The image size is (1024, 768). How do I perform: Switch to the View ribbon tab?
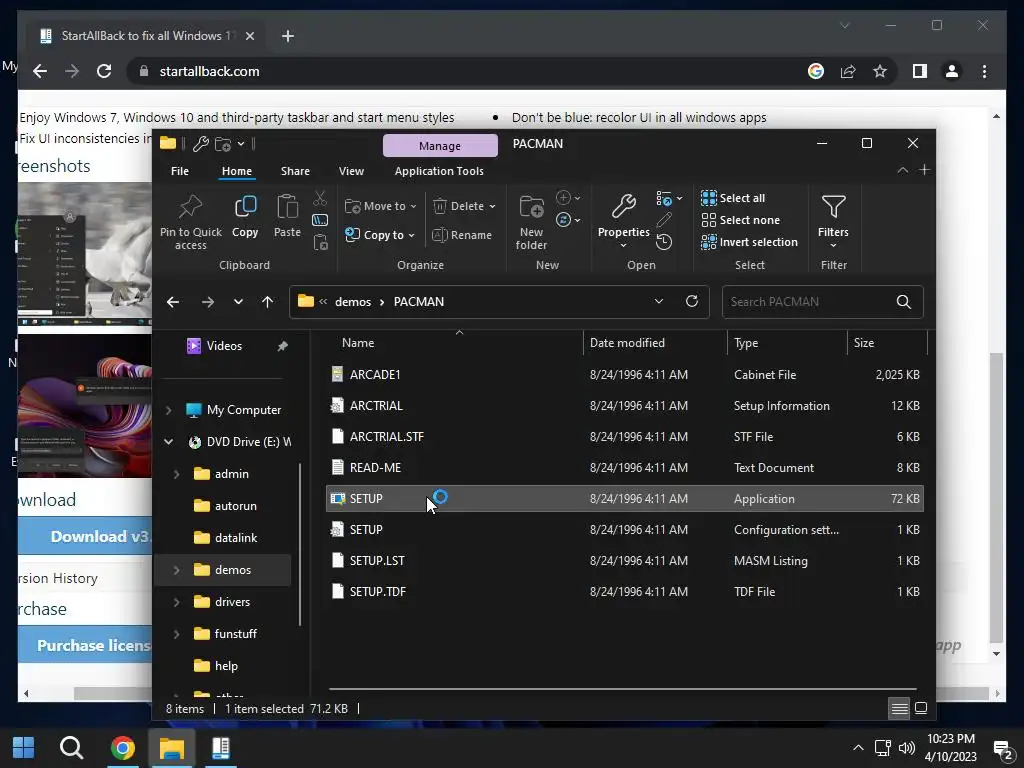pos(351,171)
